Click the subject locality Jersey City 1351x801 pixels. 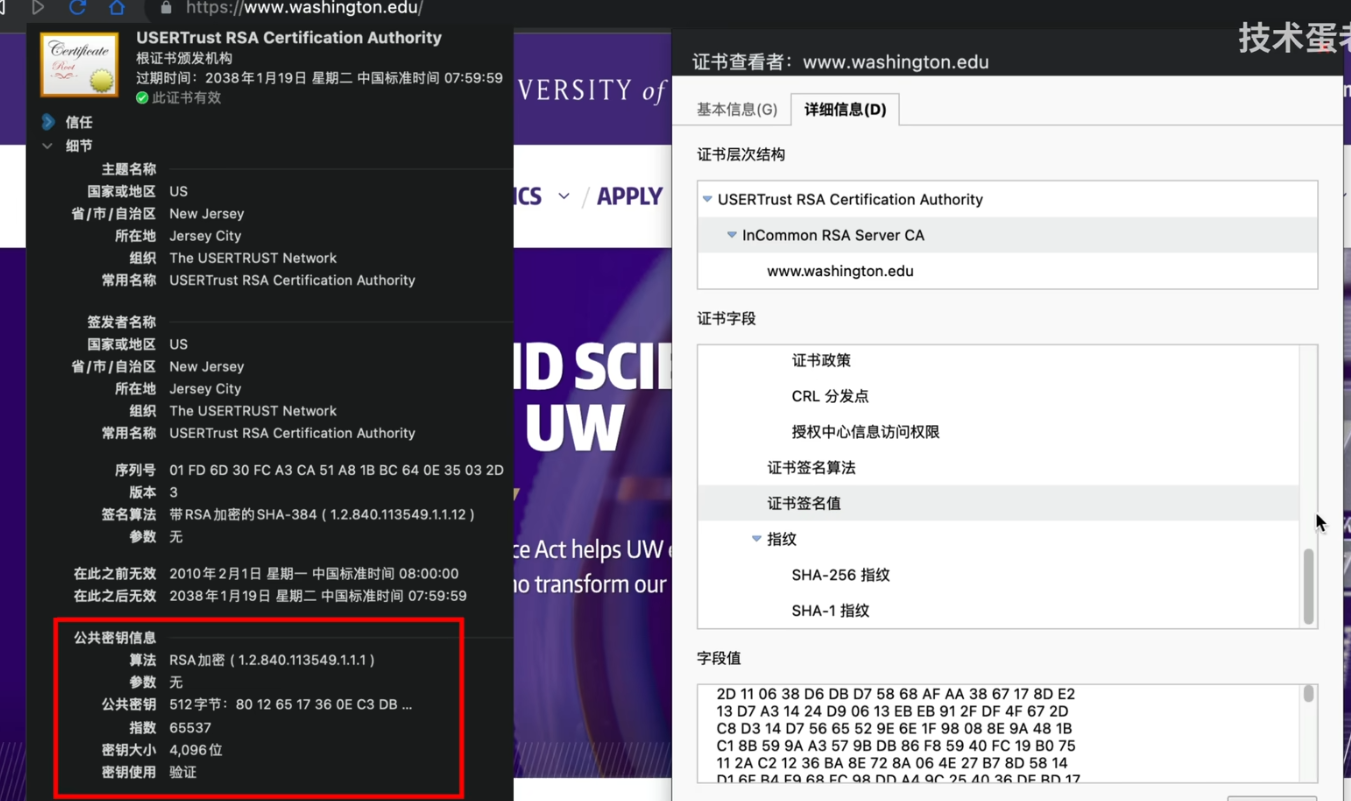(205, 236)
